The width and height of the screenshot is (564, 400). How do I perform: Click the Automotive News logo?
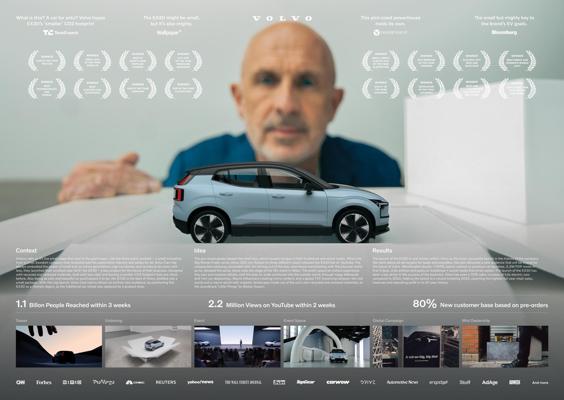point(402,382)
